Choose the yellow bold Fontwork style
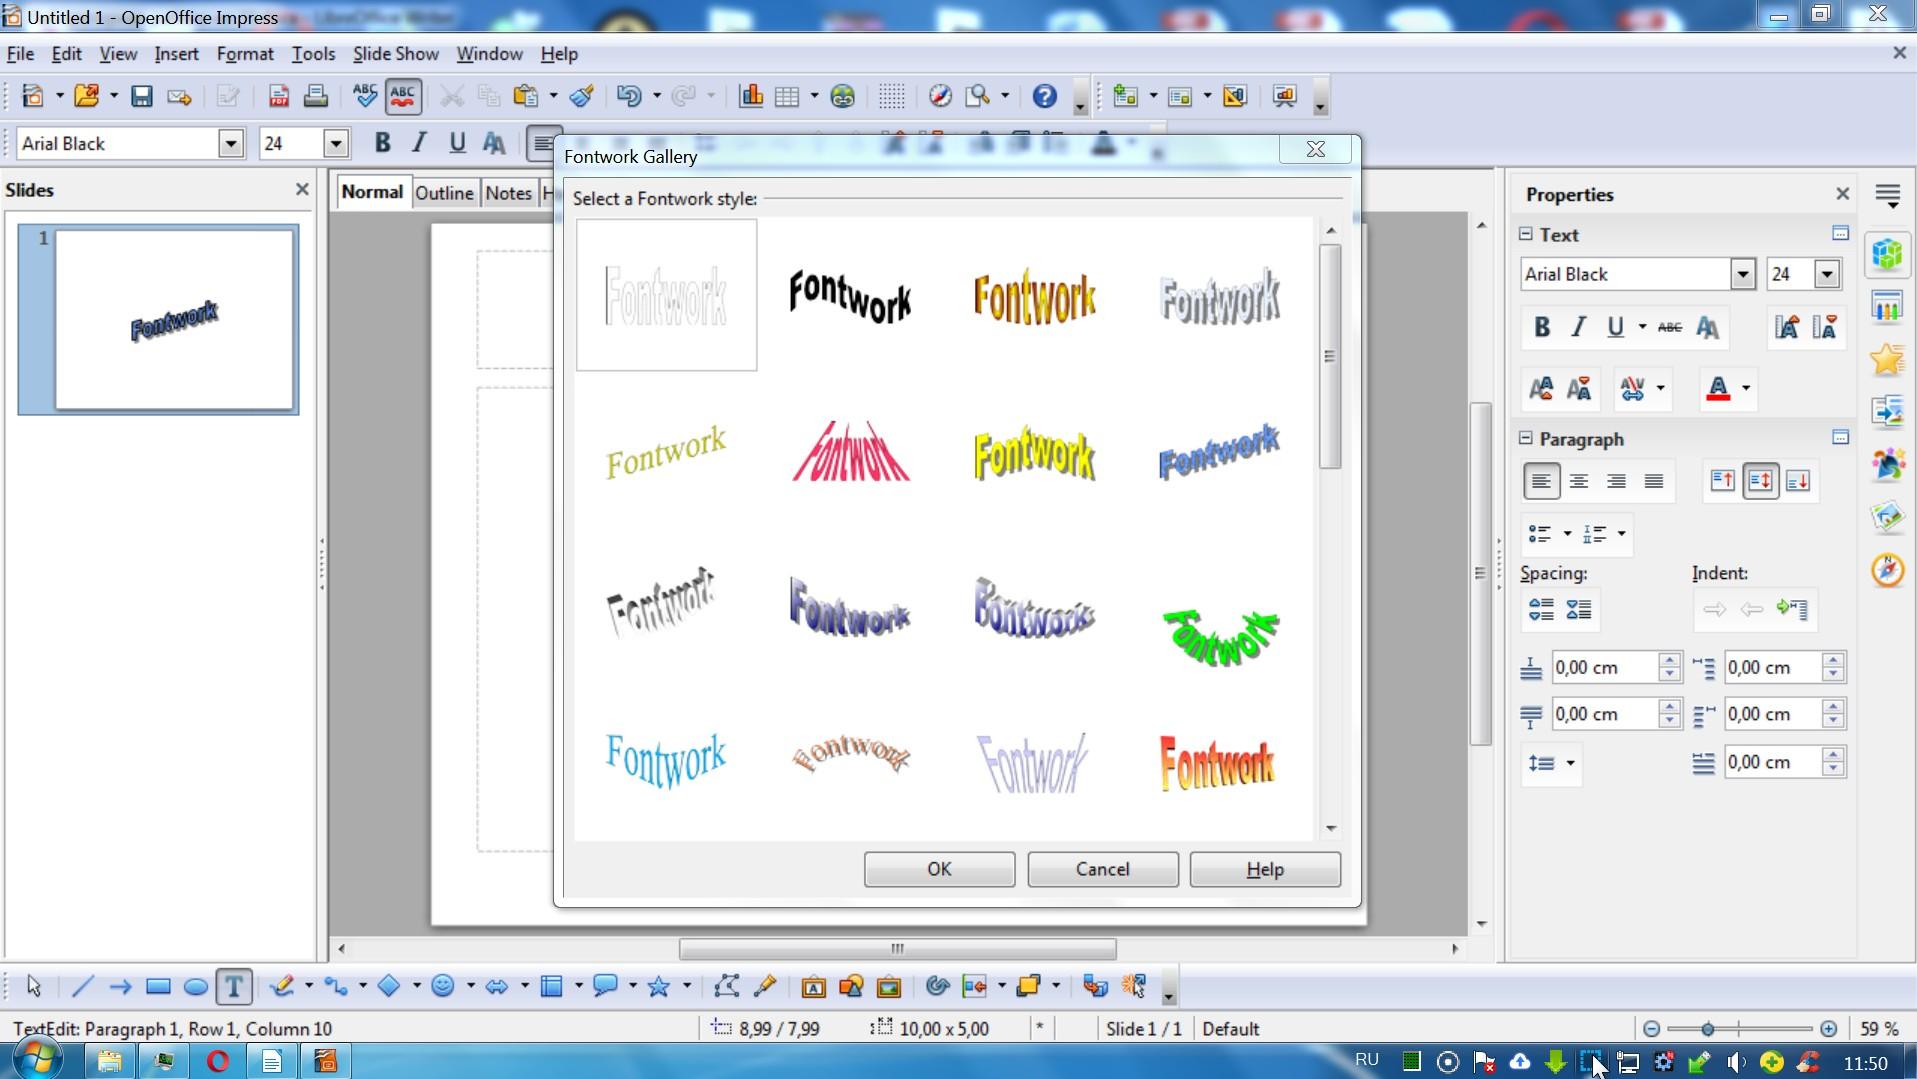The height and width of the screenshot is (1079, 1917). pyautogui.click(x=1035, y=454)
